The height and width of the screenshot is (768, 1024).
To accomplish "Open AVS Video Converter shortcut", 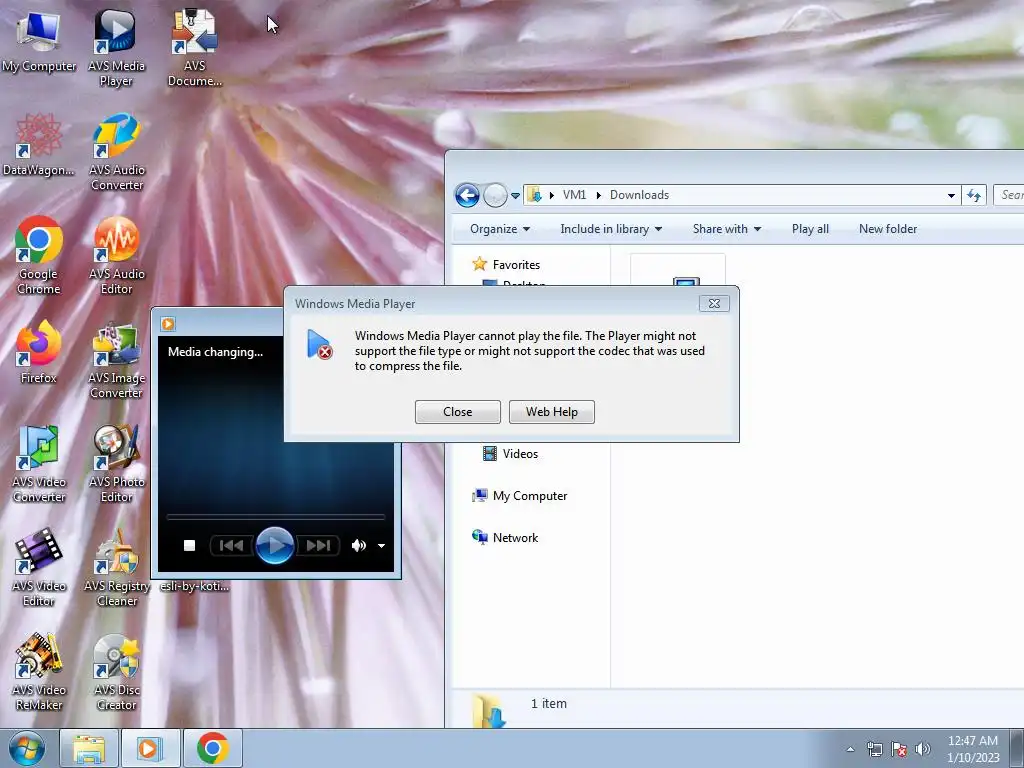I will (39, 464).
